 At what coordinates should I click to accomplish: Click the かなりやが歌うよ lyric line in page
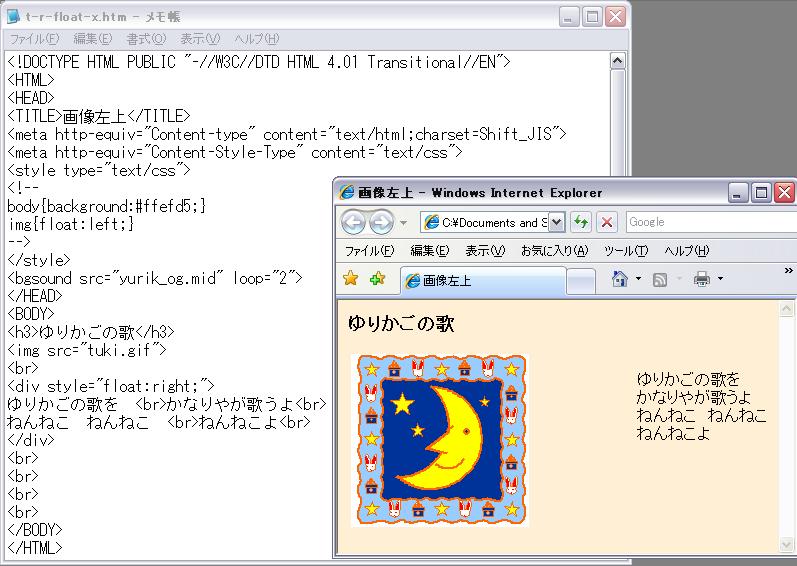(x=693, y=397)
